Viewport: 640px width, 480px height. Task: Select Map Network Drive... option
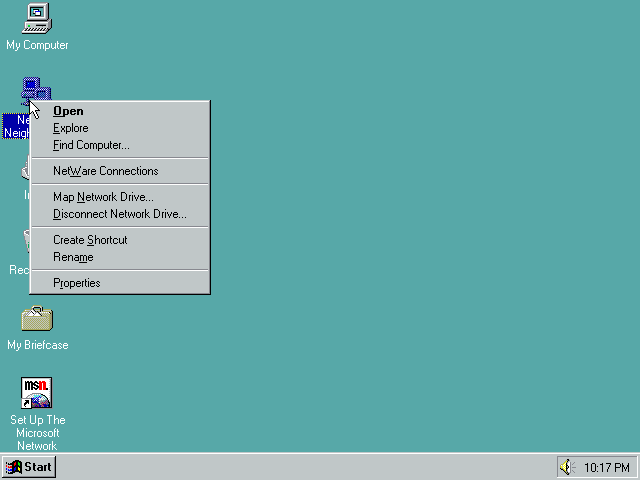point(120,197)
